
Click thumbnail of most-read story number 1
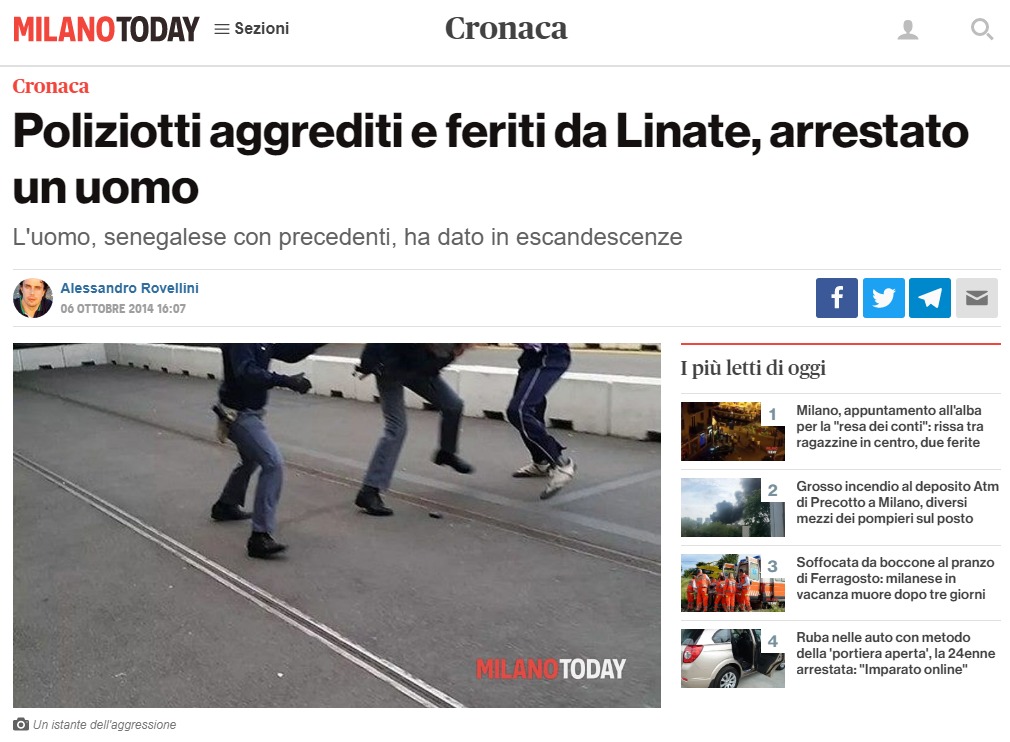(x=732, y=431)
